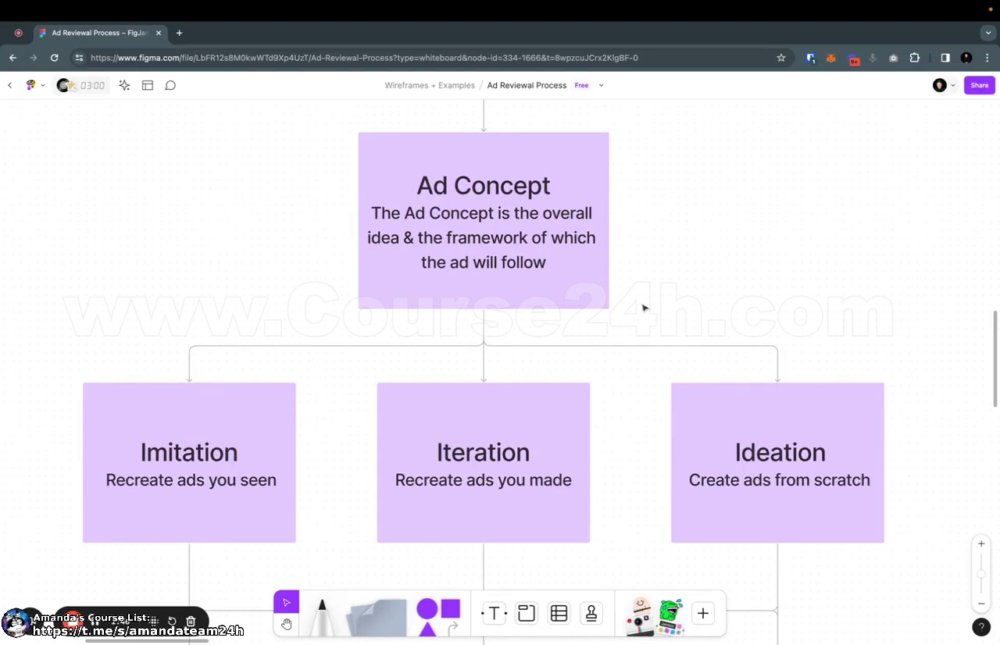Expand the file name dropdown chevron
This screenshot has height=645, width=1000.
point(601,85)
